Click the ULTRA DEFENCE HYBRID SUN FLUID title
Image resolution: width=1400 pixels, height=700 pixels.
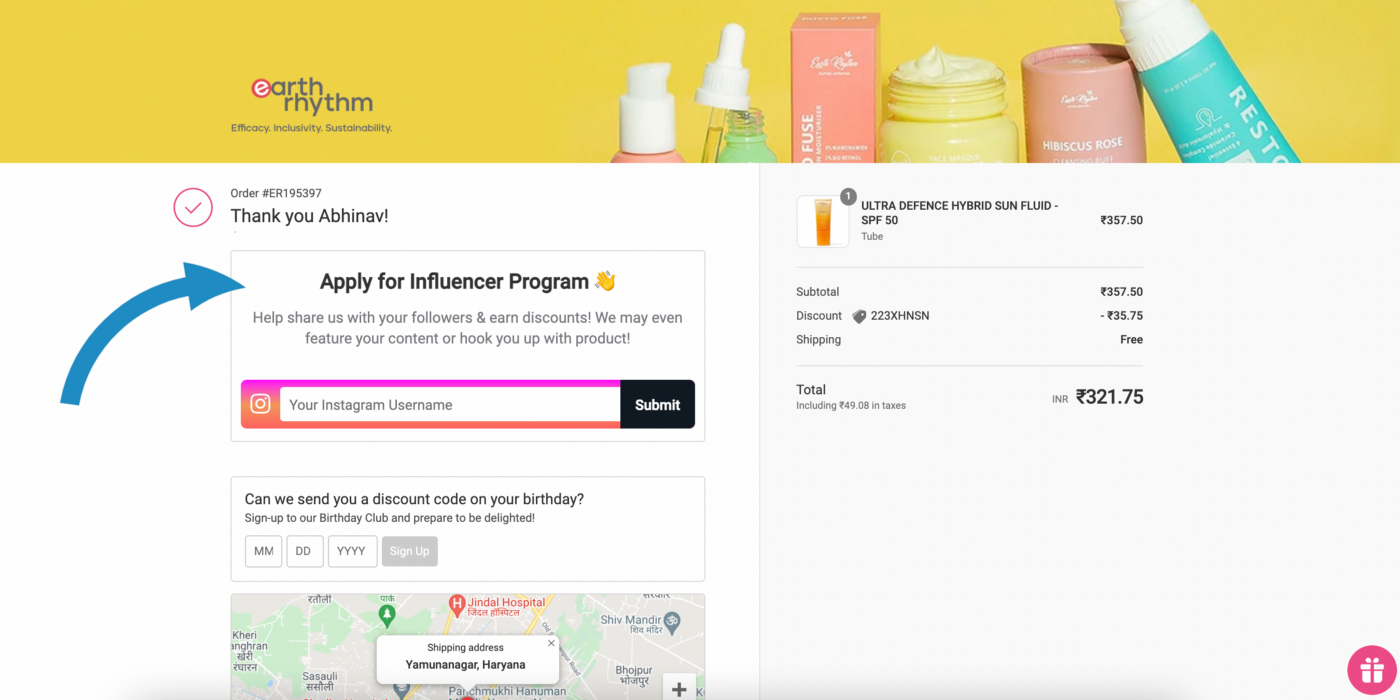coord(959,212)
